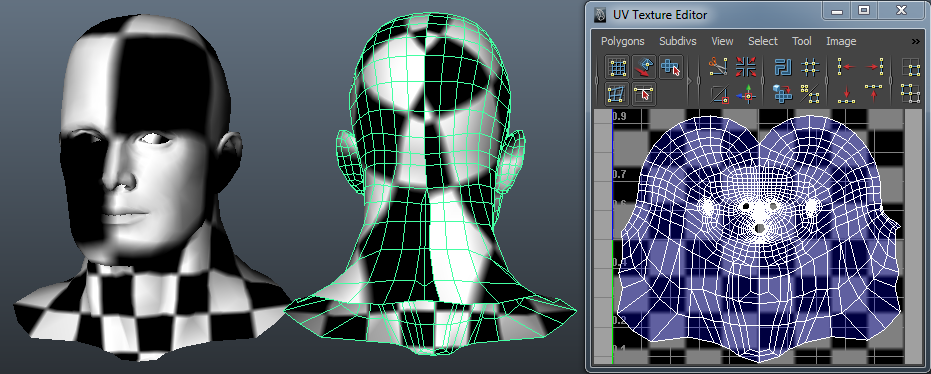Click the green wireframe head back view
This screenshot has height=374, width=931.
point(430,184)
